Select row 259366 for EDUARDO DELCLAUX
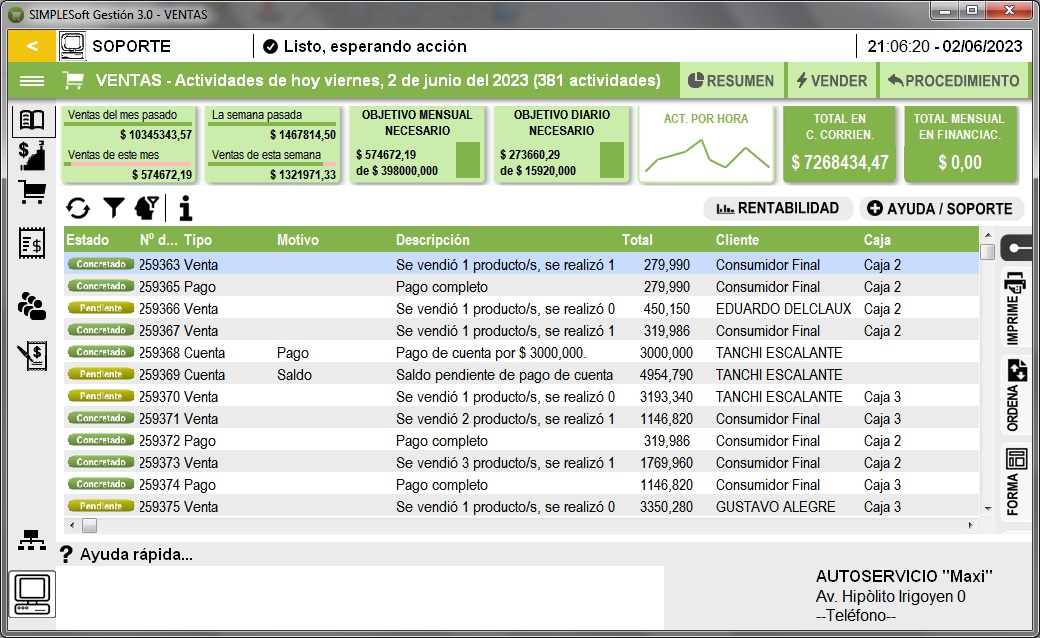This screenshot has height=638, width=1040. [521, 308]
